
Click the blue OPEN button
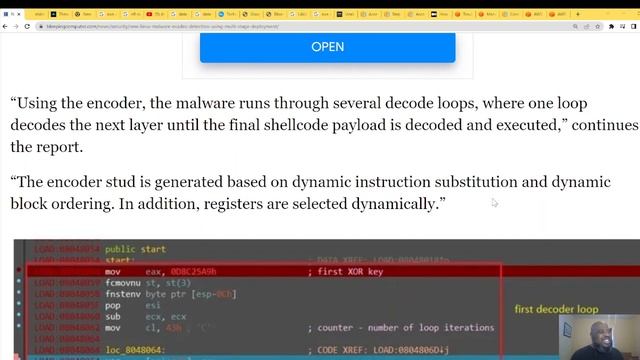[x=327, y=47]
